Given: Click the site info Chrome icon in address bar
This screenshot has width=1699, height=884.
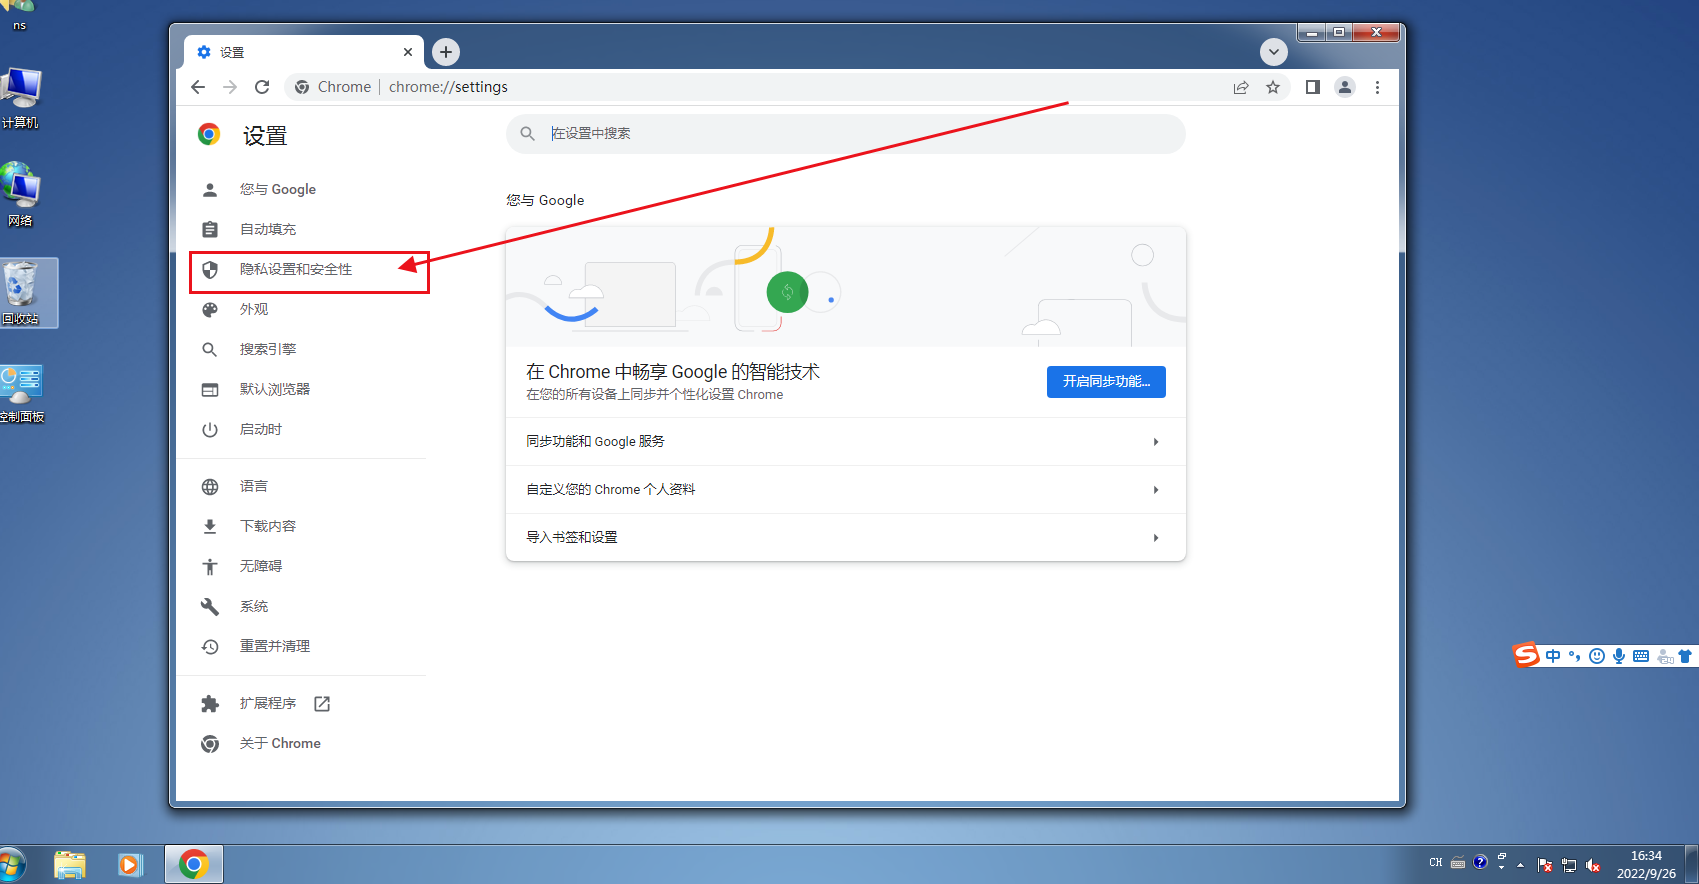Looking at the screenshot, I should pos(302,87).
